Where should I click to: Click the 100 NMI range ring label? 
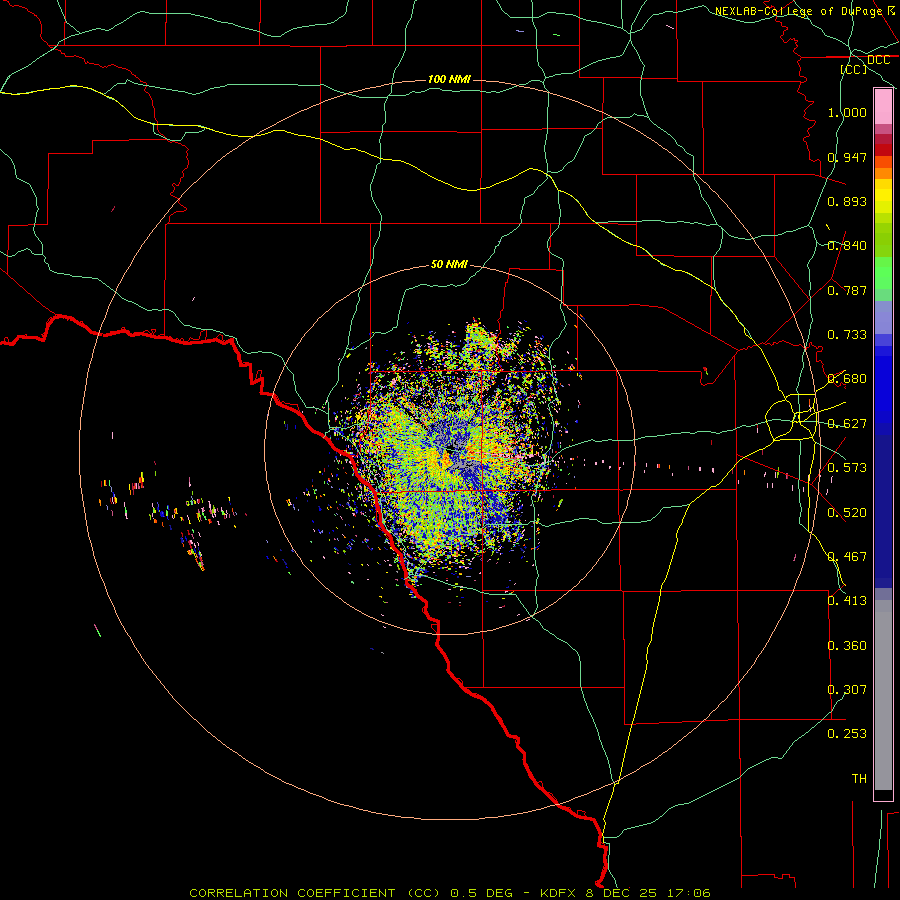[449, 79]
